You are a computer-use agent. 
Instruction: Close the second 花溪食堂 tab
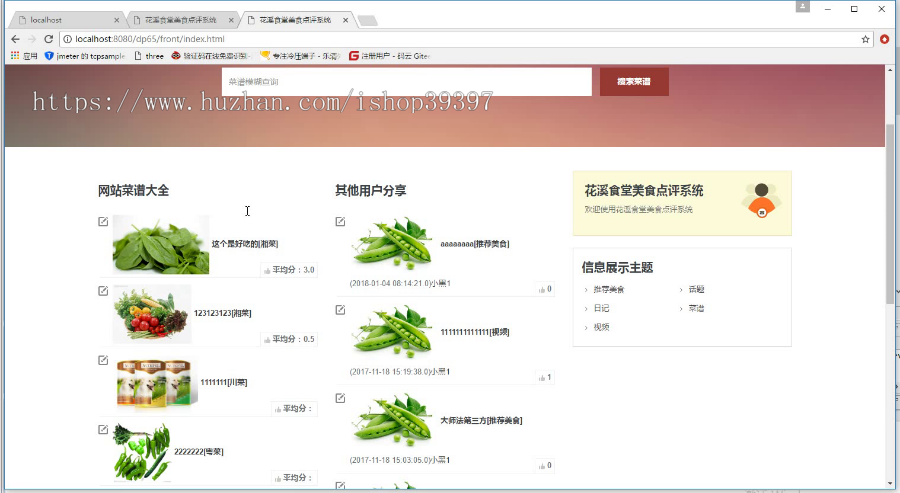[231, 20]
